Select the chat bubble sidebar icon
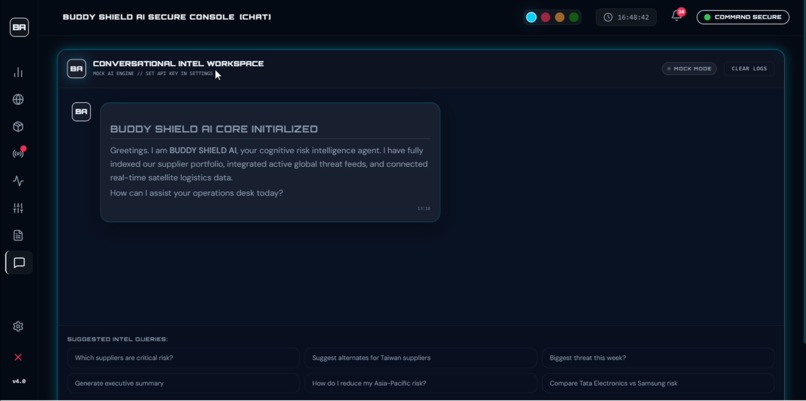Screen dimensions: 806x401 click(19, 263)
